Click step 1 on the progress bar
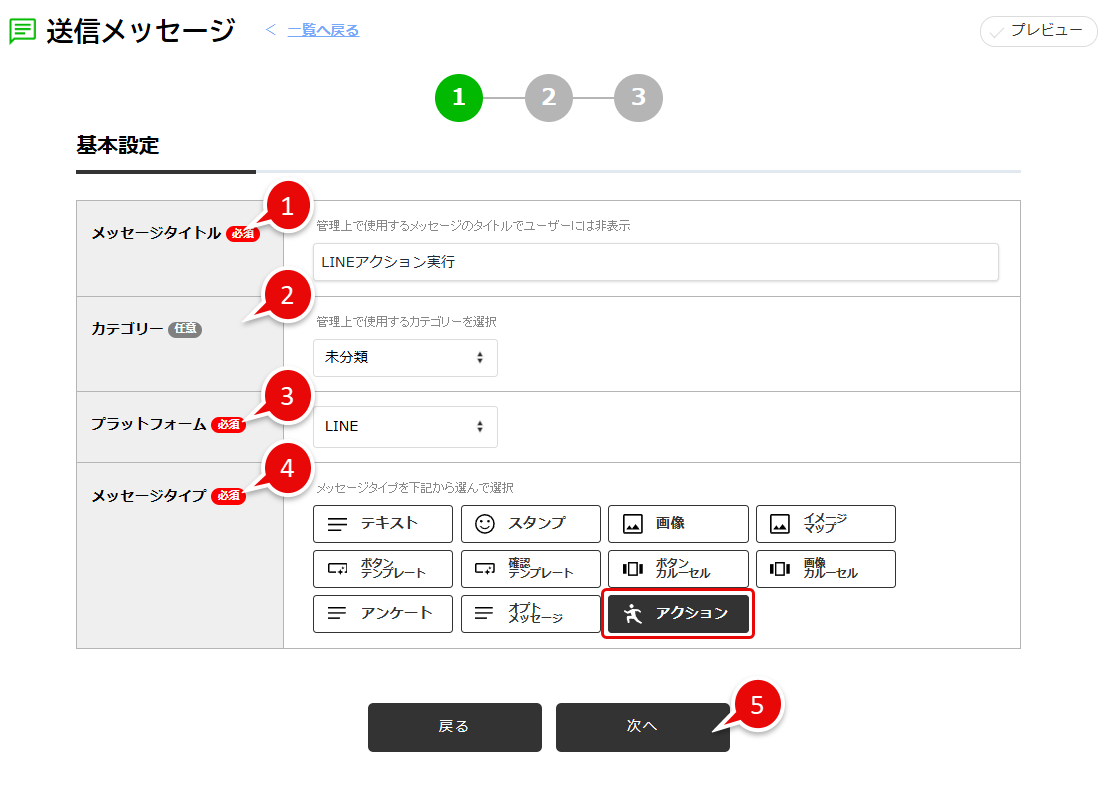The height and width of the screenshot is (788, 1105). point(458,97)
